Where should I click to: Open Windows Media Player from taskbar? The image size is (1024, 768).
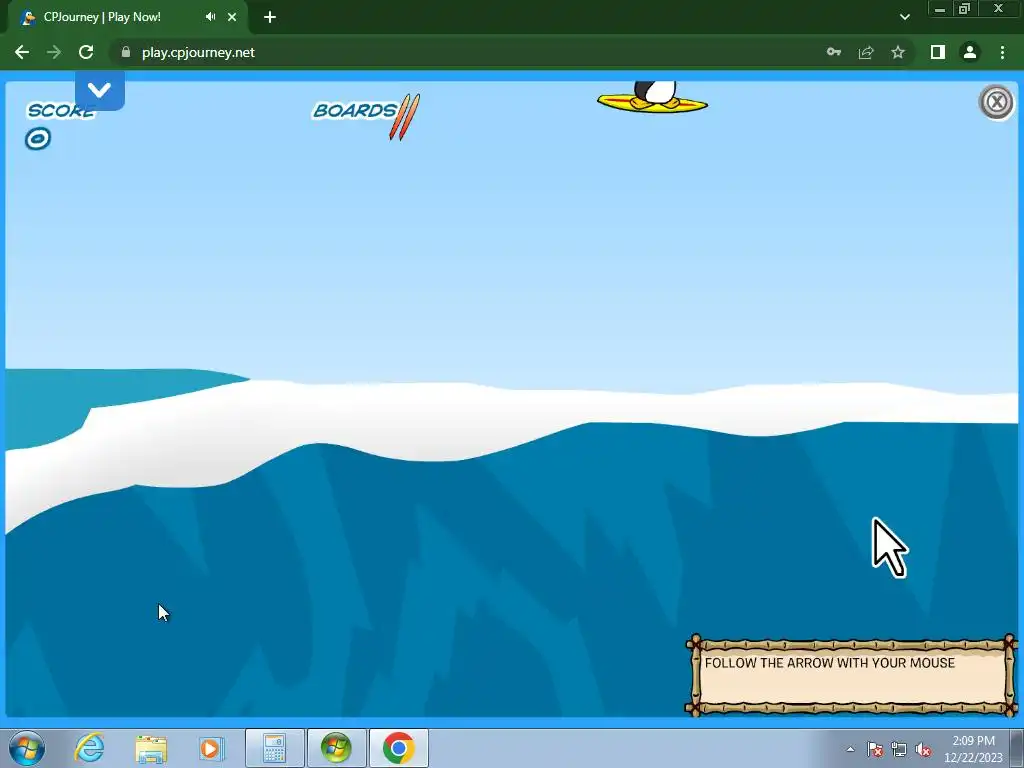coord(212,748)
